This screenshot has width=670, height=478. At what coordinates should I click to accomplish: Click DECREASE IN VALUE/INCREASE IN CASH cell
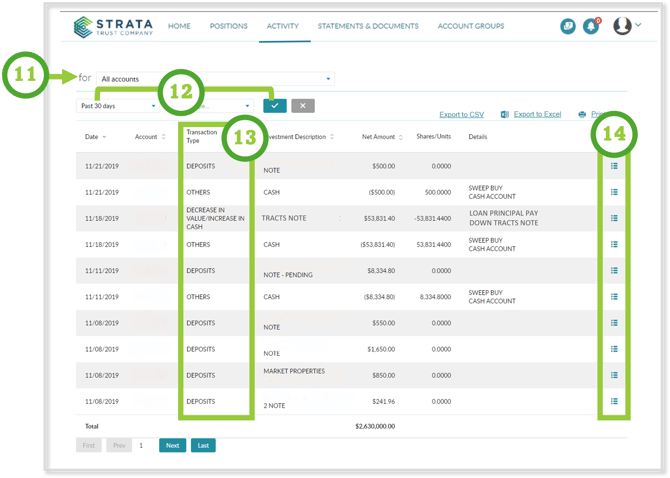tap(215, 218)
